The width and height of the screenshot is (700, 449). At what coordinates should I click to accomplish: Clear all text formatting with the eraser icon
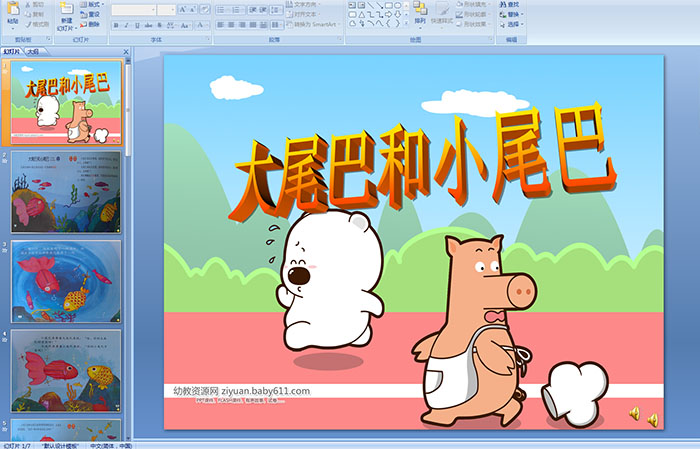point(205,9)
